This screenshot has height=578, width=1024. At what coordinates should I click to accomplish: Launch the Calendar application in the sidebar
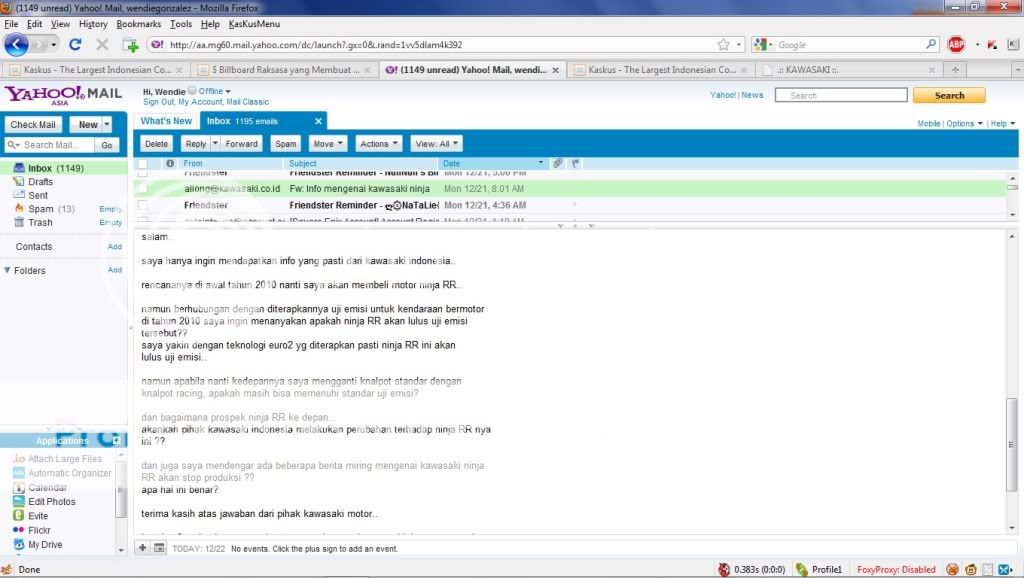40,487
